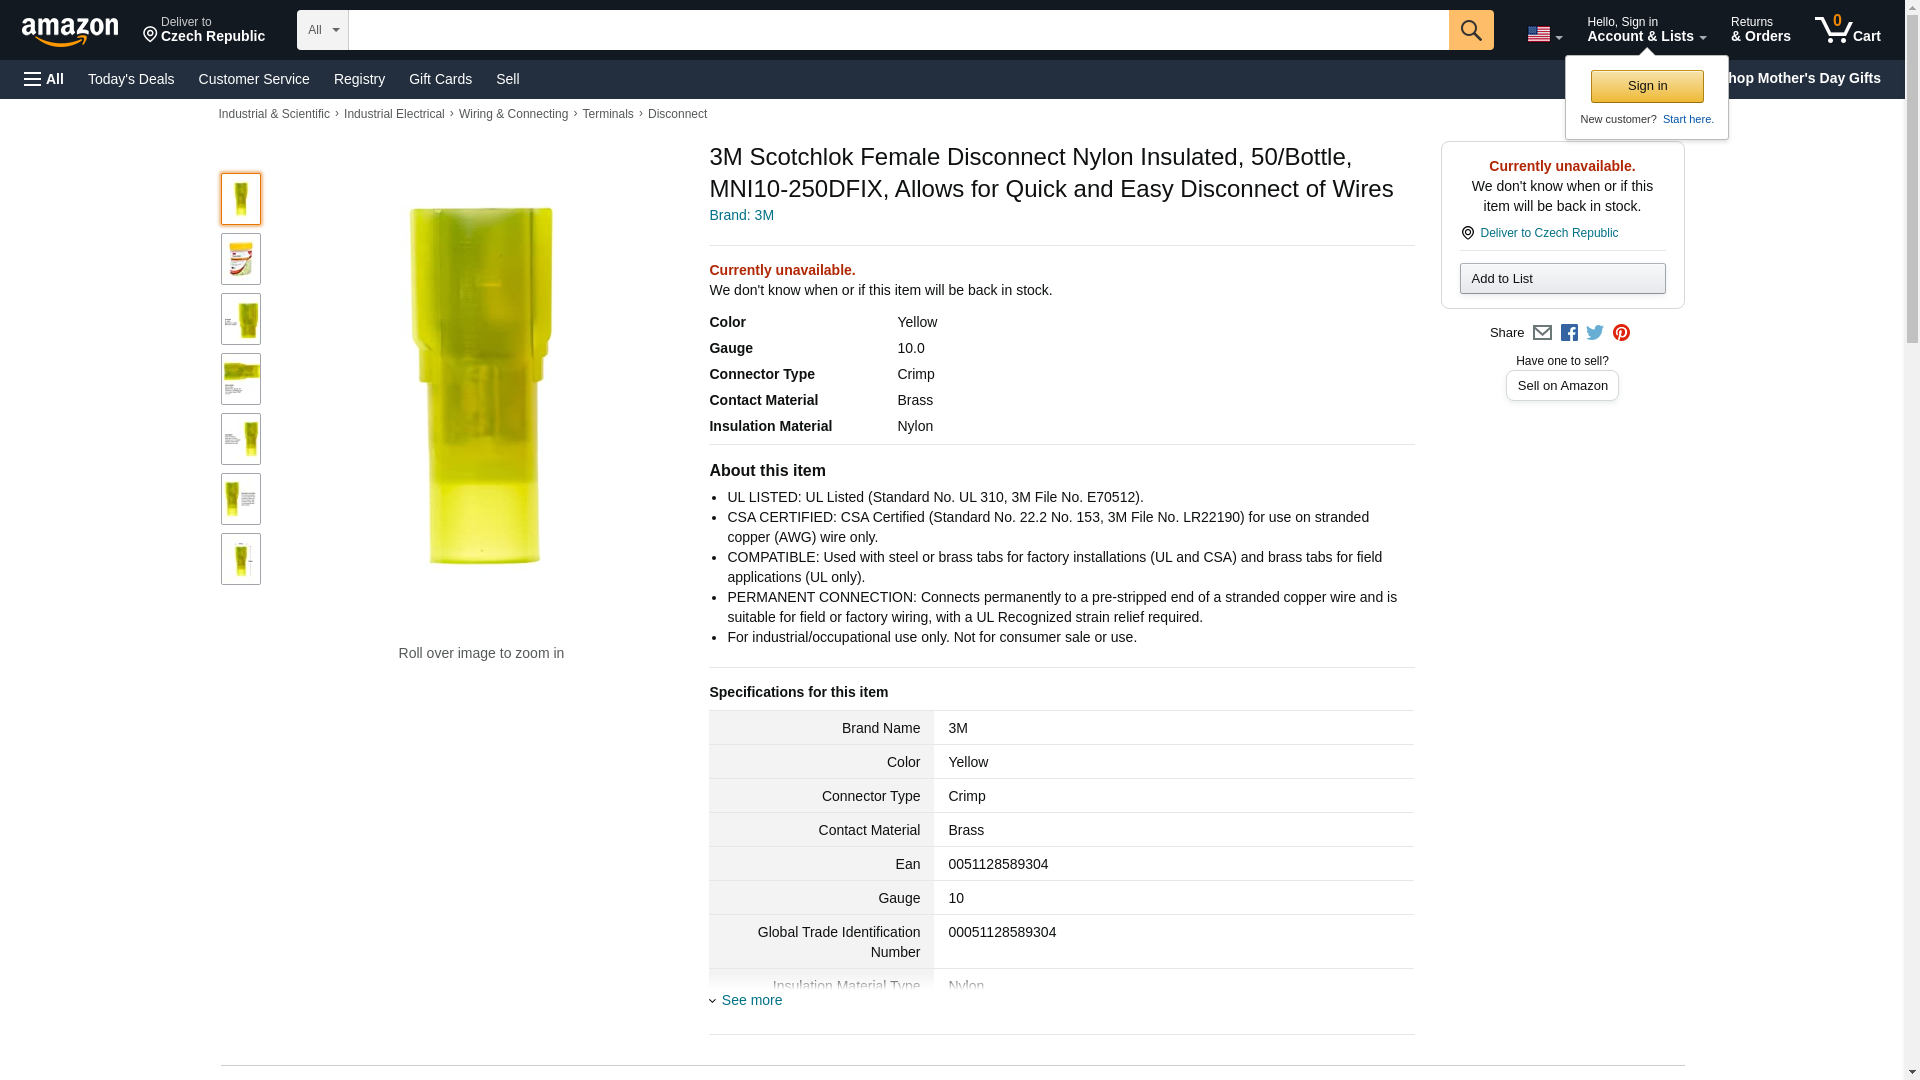Viewport: 1920px width, 1080px height.
Task: Open the All hamburger menu
Action: pyautogui.click(x=44, y=79)
